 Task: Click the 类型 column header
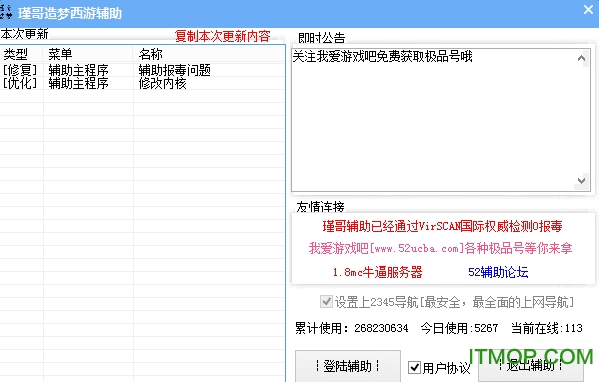tap(21, 54)
